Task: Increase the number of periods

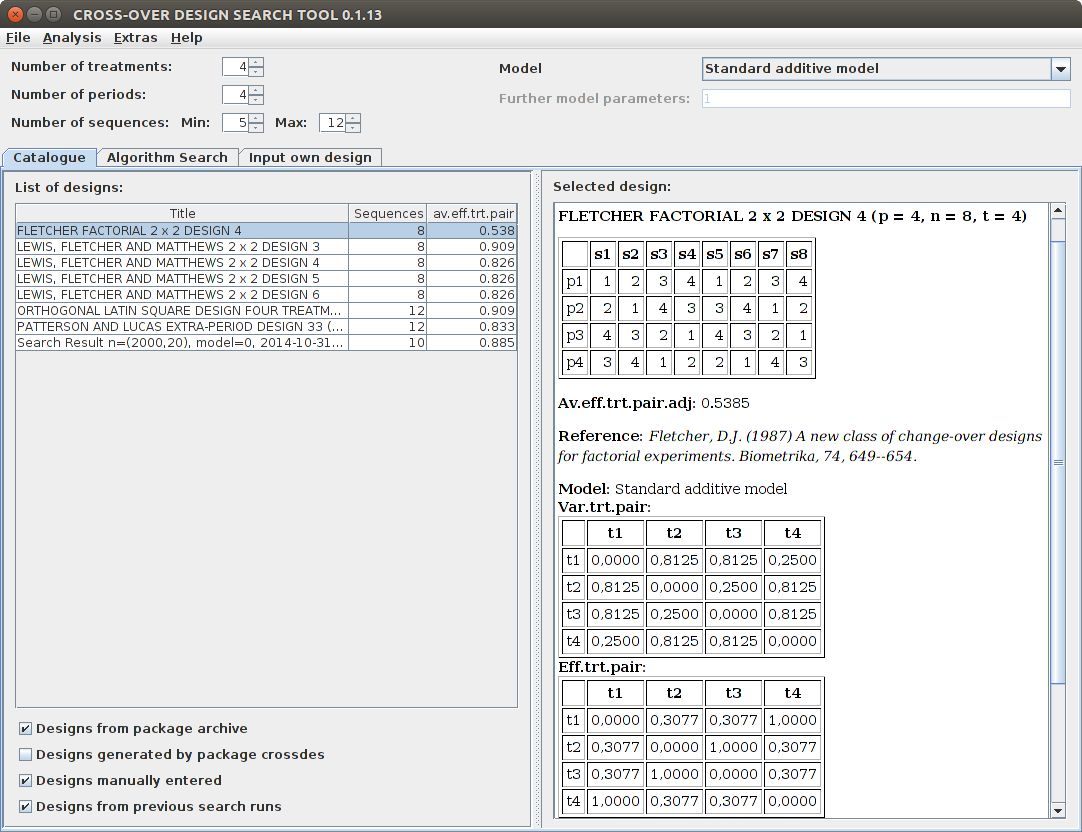Action: [x=256, y=90]
